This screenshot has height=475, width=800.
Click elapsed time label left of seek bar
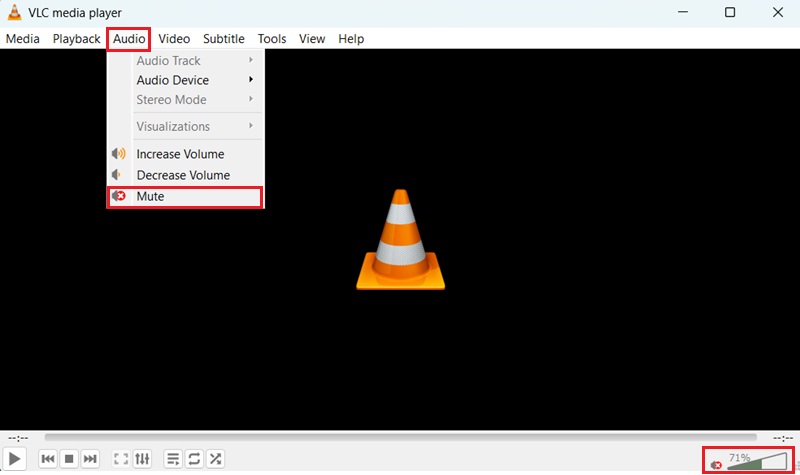(x=18, y=438)
